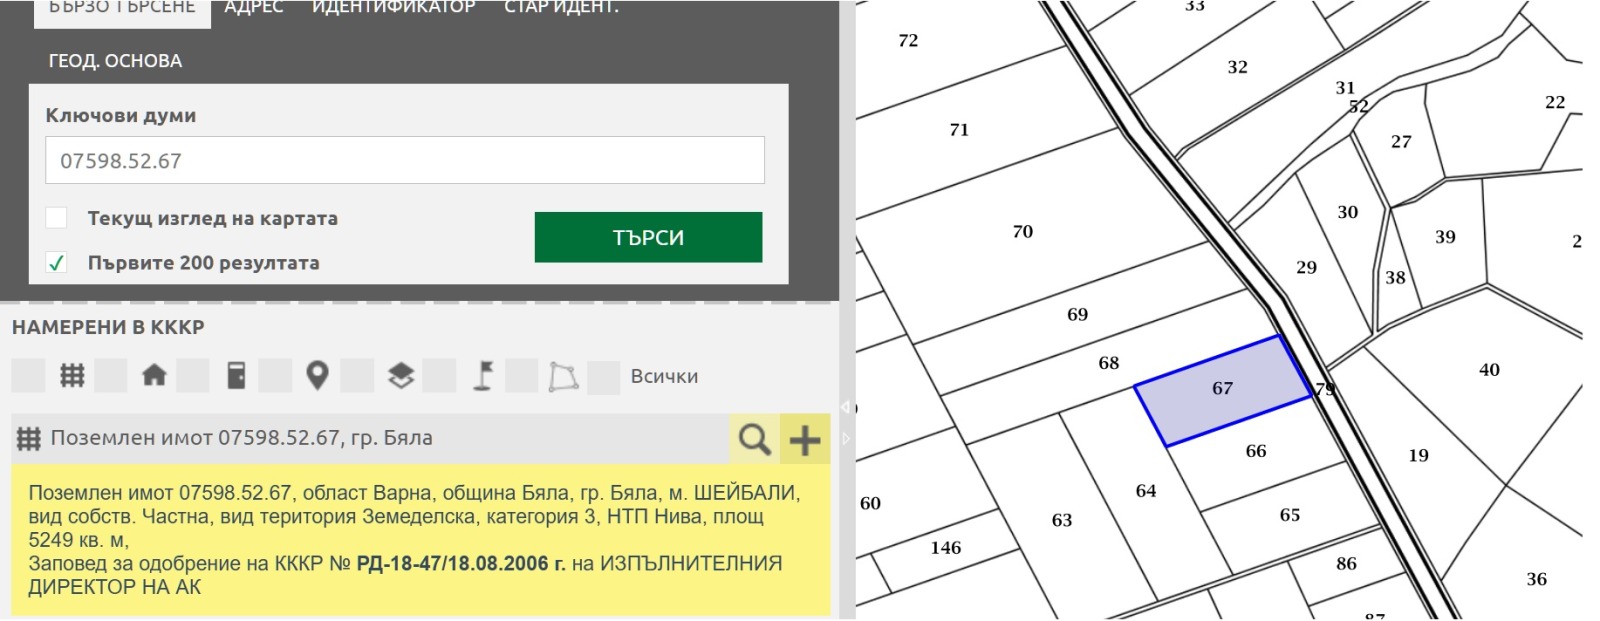
Task: Zoom to parcel with magnifier icon
Action: tap(754, 439)
